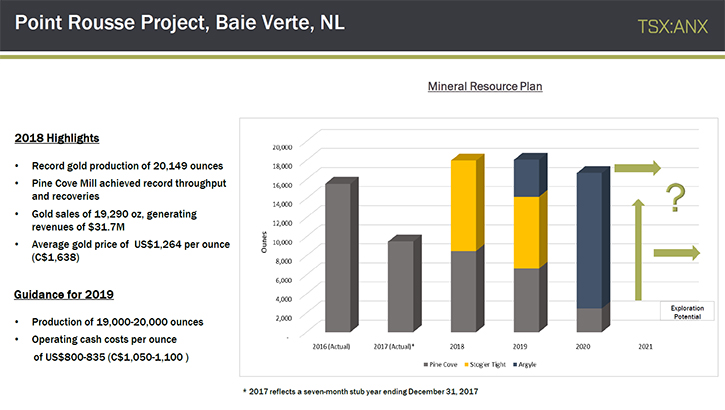The height and width of the screenshot is (410, 725).
Task: Select the '2018 Highlights' heading
Action: click(x=57, y=138)
